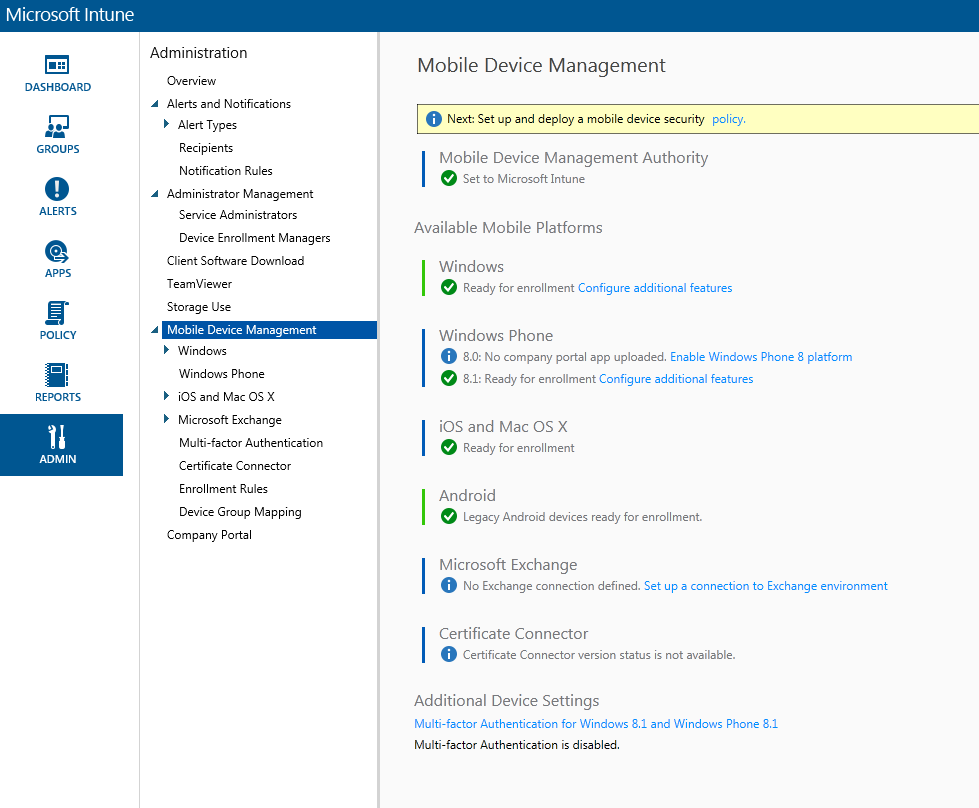Select Administrator Management label
979x808 pixels.
coord(240,194)
